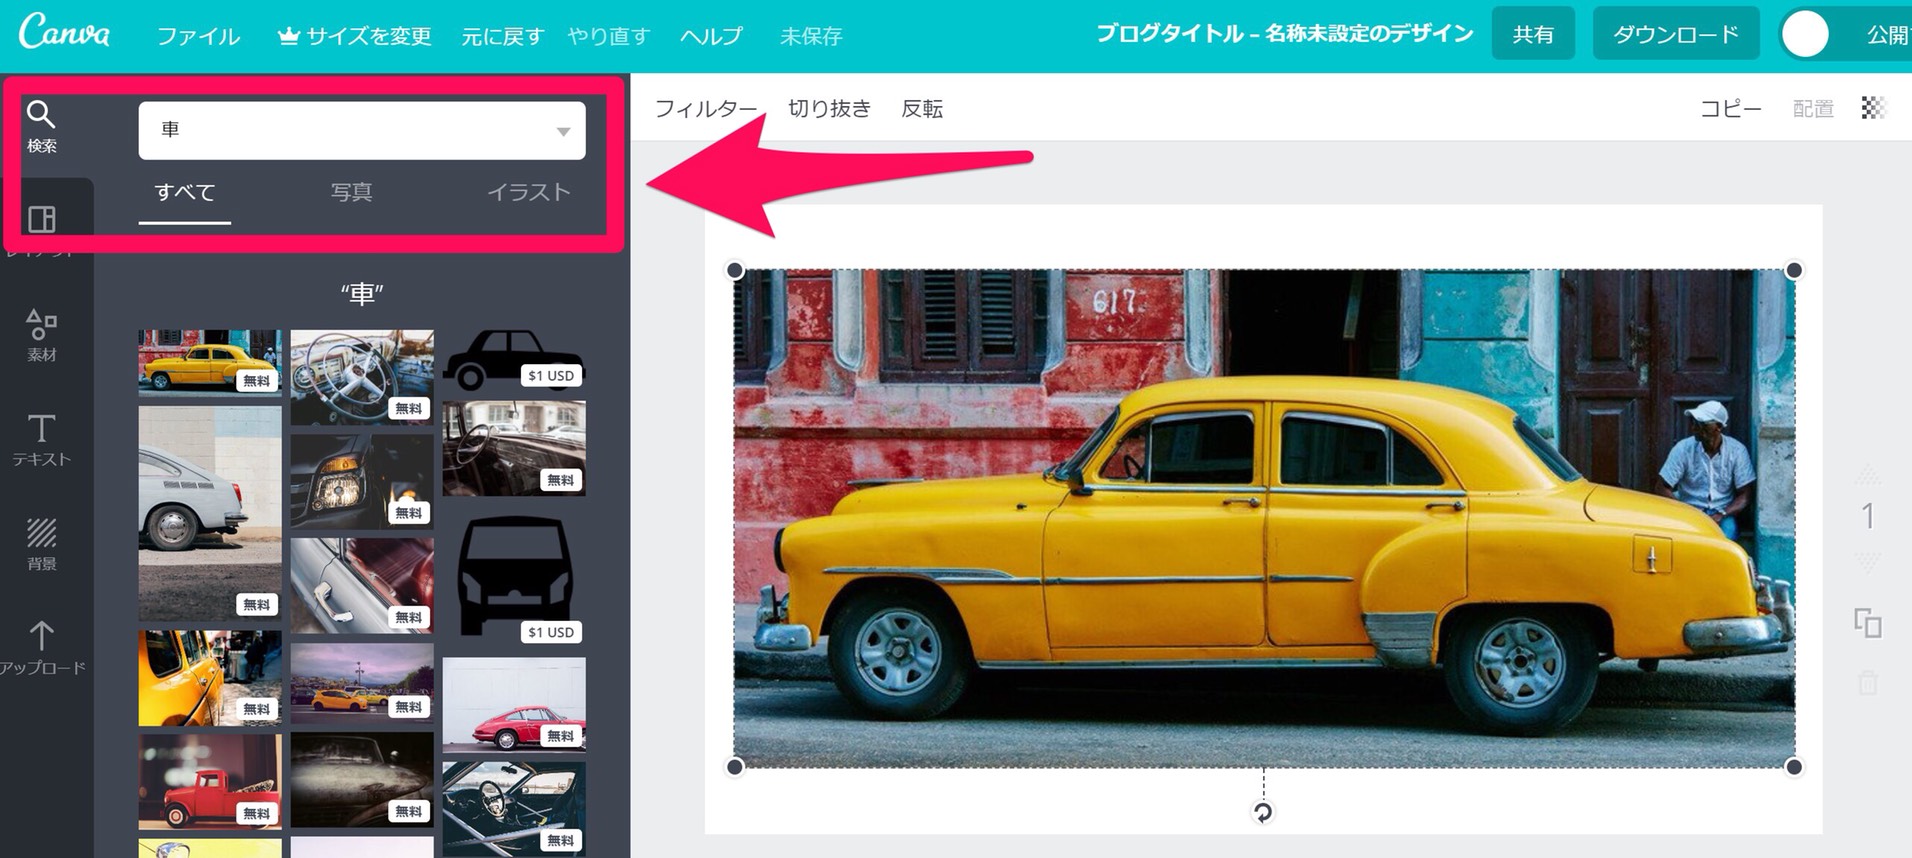Select the convertible interior thumbnail at bottom
This screenshot has height=858, width=1912.
(514, 808)
